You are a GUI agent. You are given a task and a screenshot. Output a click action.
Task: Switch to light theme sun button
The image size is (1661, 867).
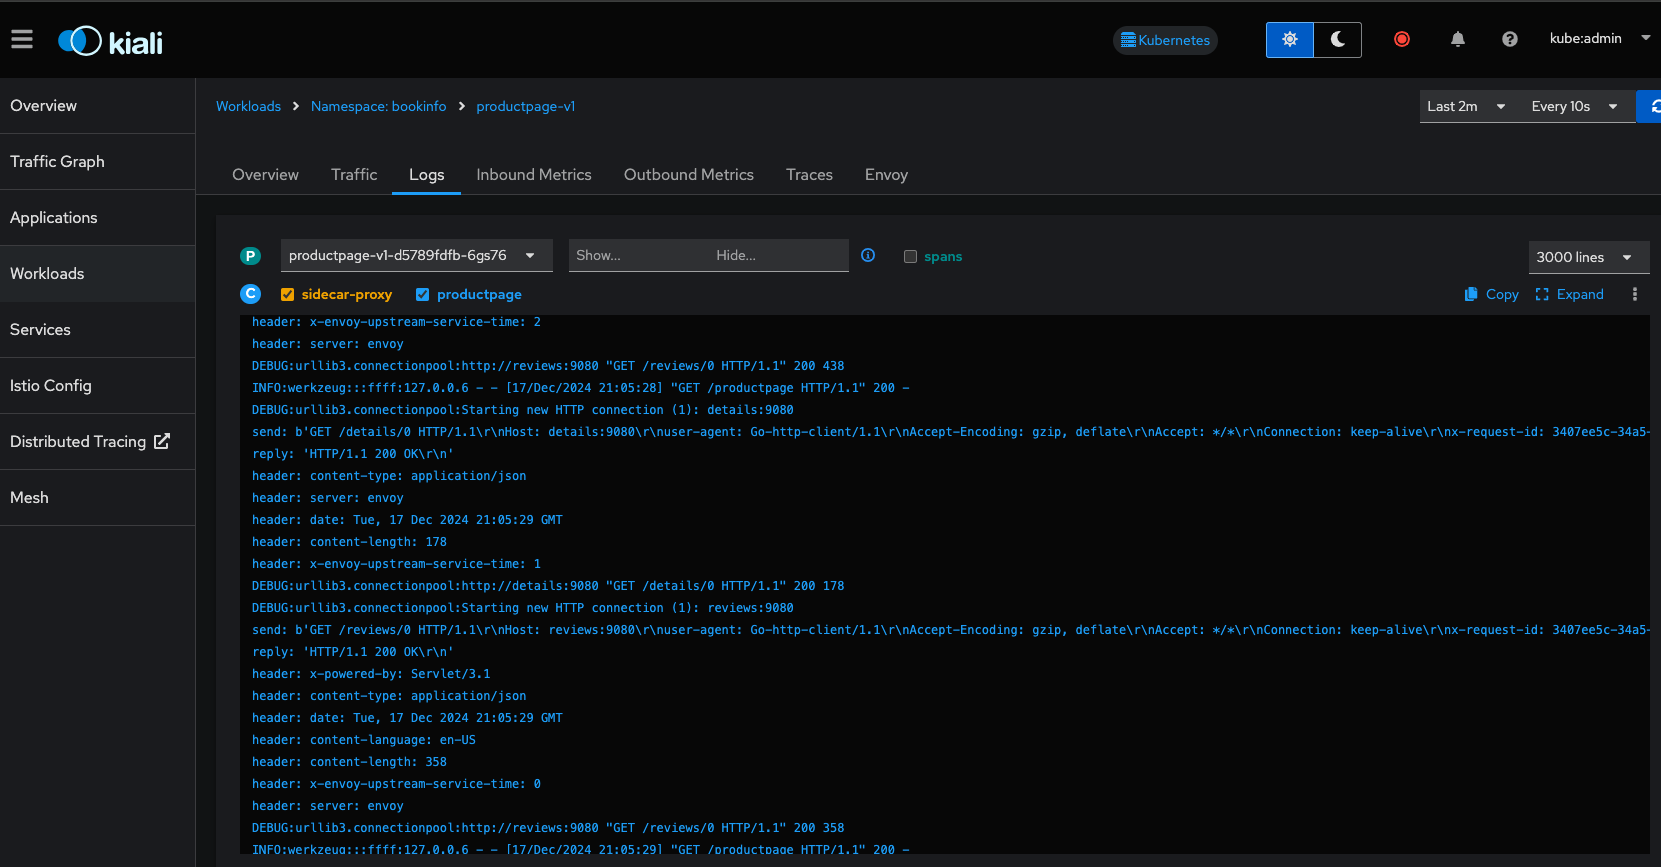click(1290, 40)
